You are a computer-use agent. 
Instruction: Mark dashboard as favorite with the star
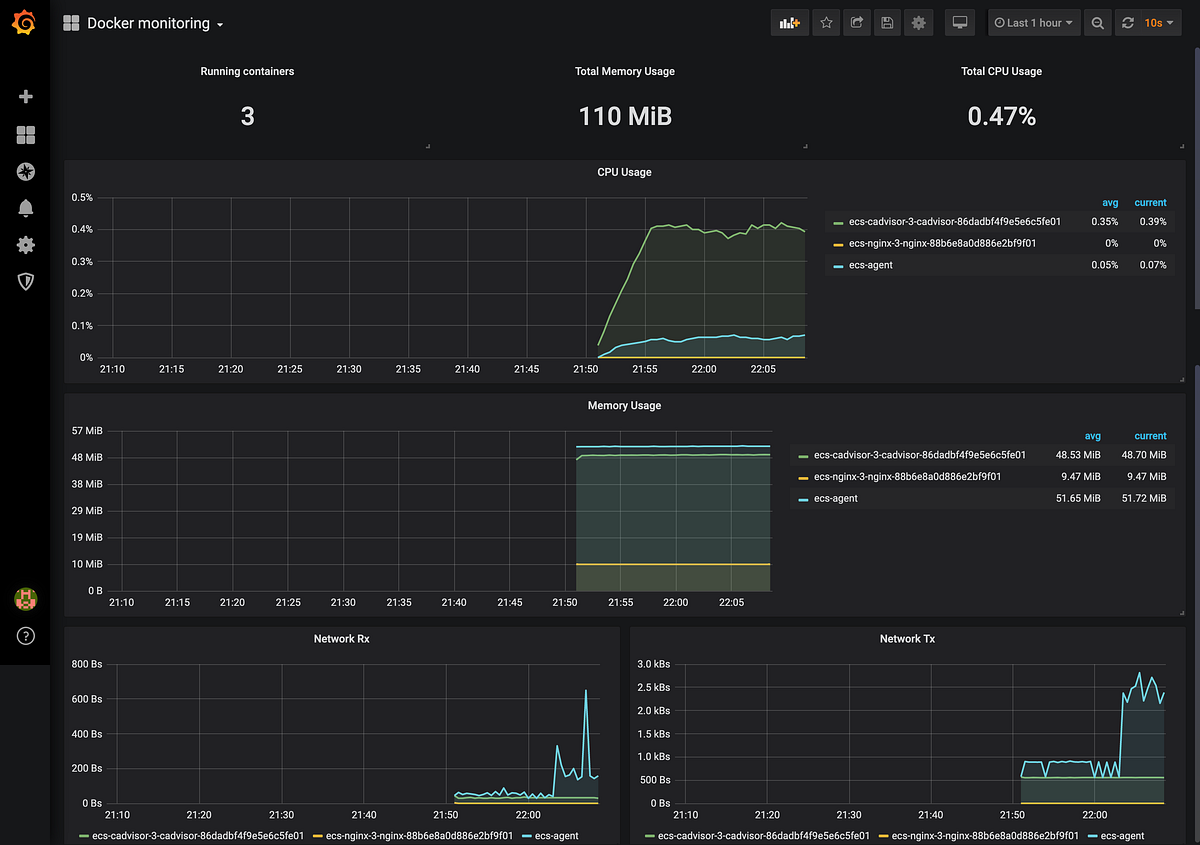coord(826,22)
